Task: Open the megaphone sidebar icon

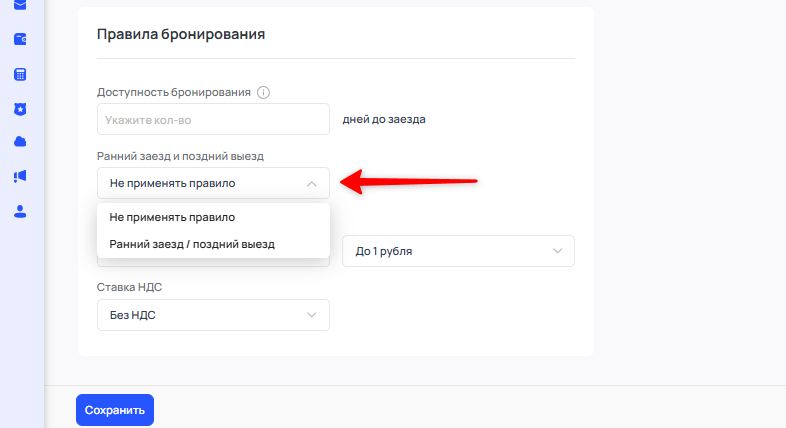Action: pos(20,176)
